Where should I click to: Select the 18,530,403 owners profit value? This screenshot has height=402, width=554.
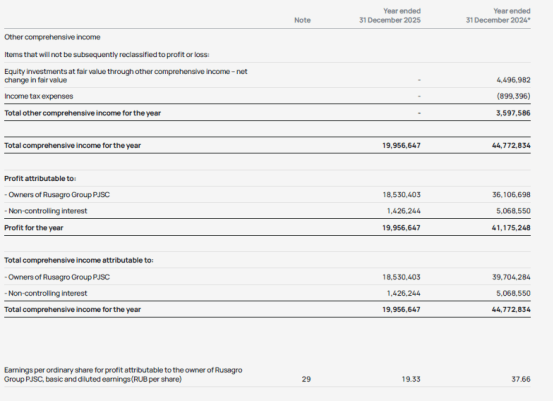click(x=401, y=195)
